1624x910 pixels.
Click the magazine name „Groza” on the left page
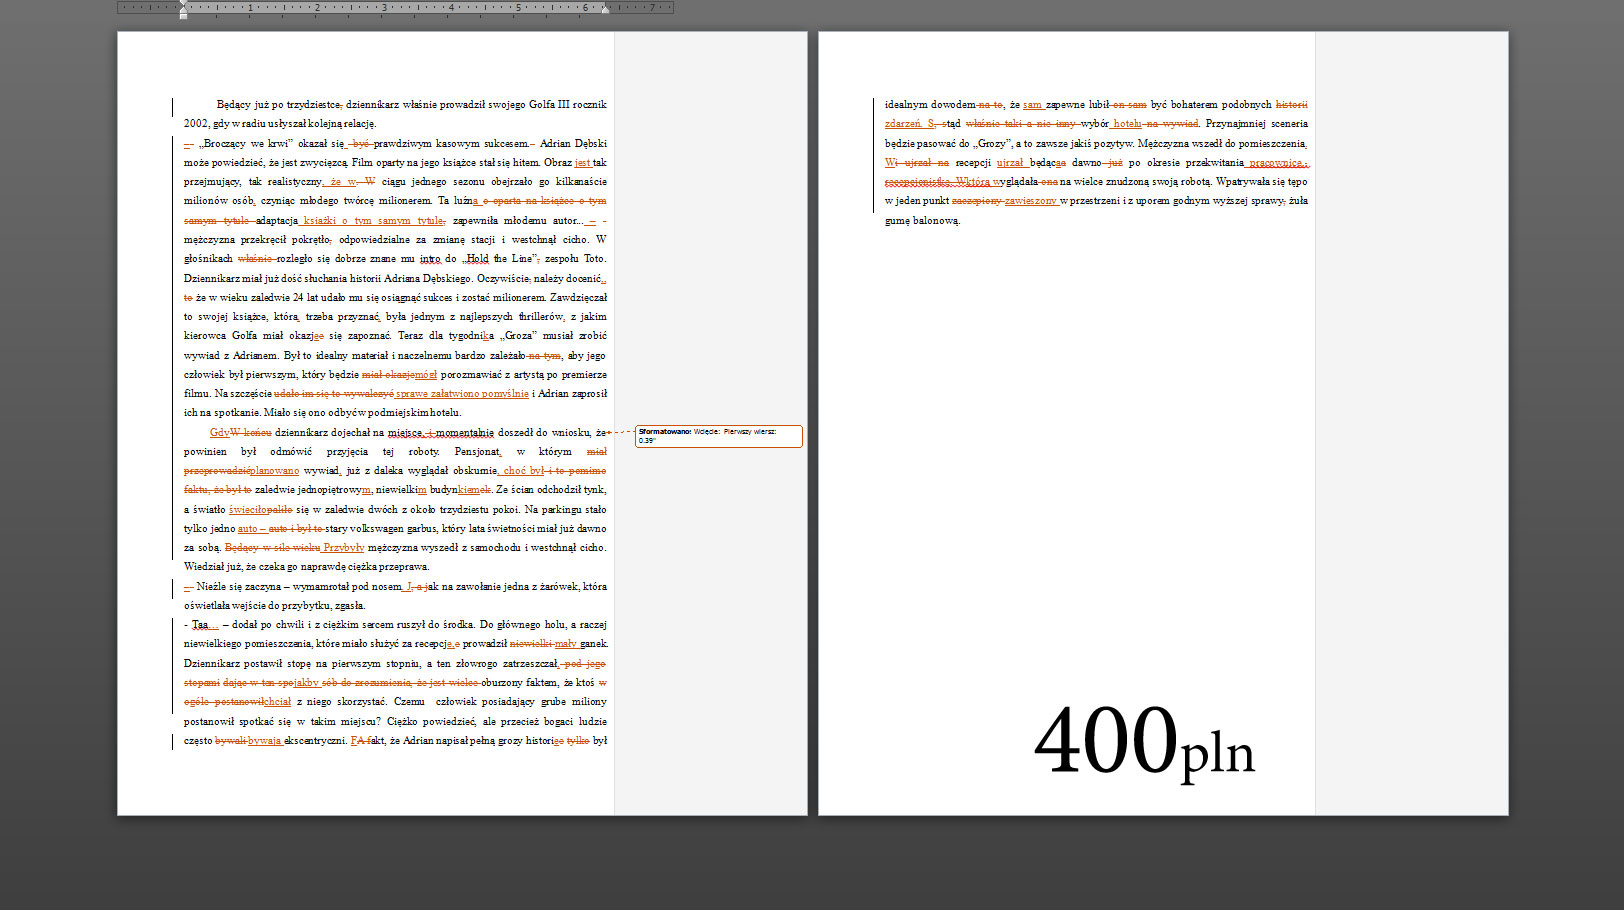tap(520, 336)
